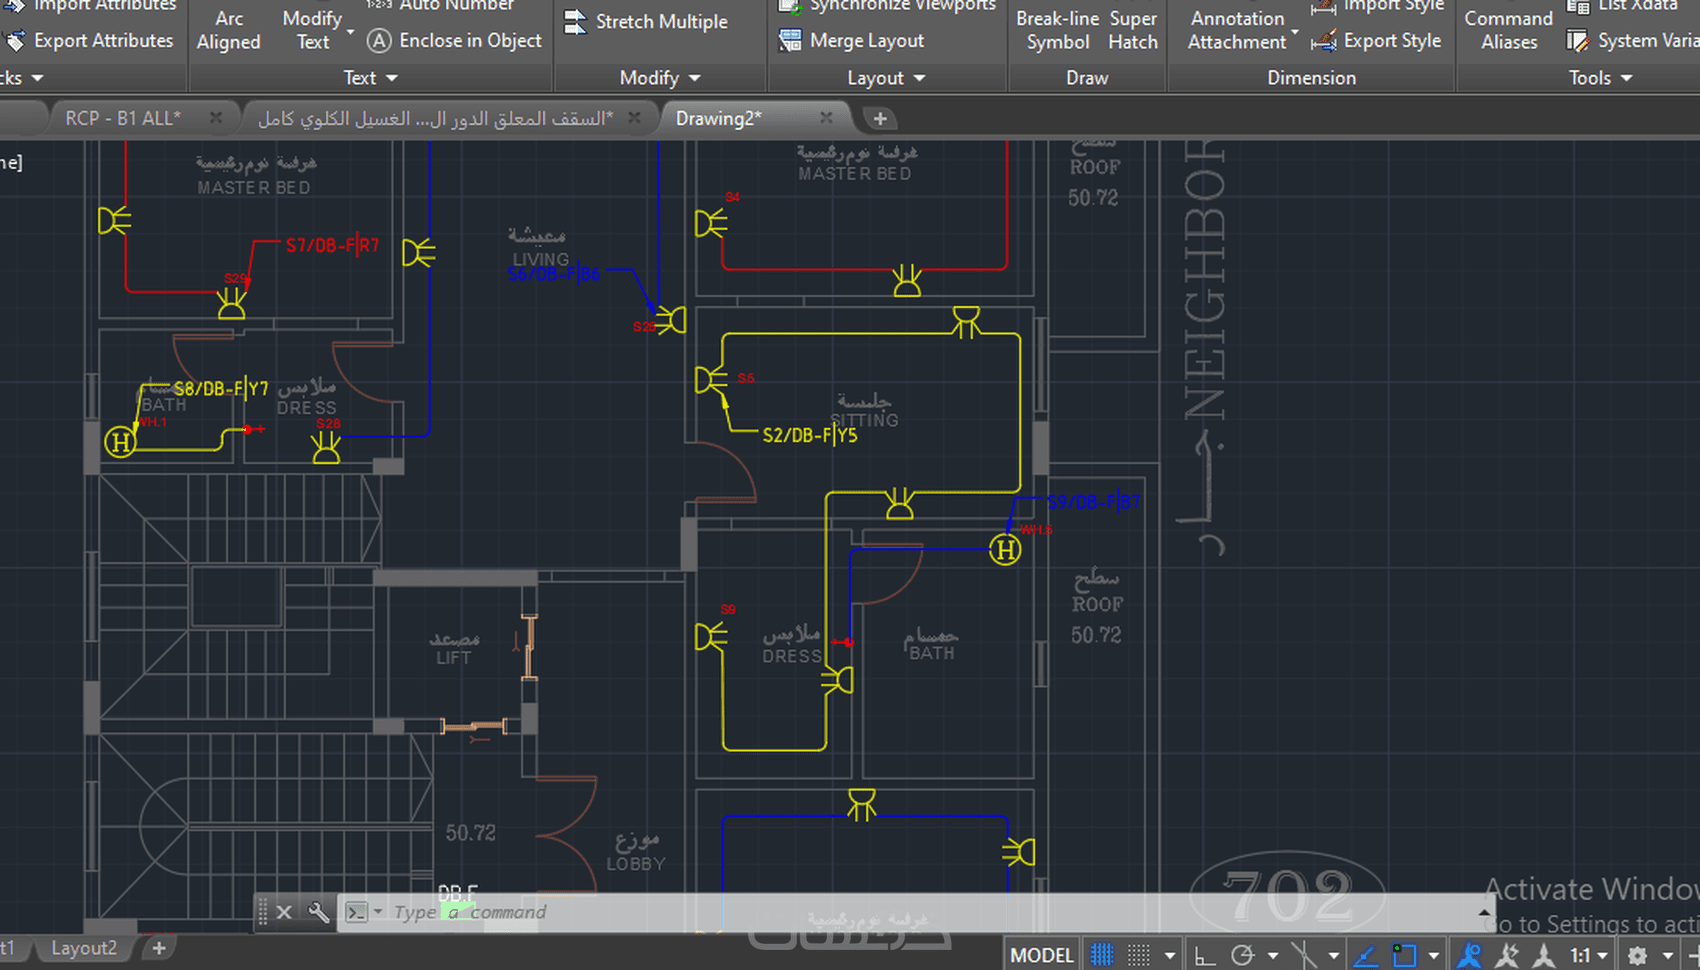Click the Modify Text button
Screen dimensions: 1700x970
[312, 30]
